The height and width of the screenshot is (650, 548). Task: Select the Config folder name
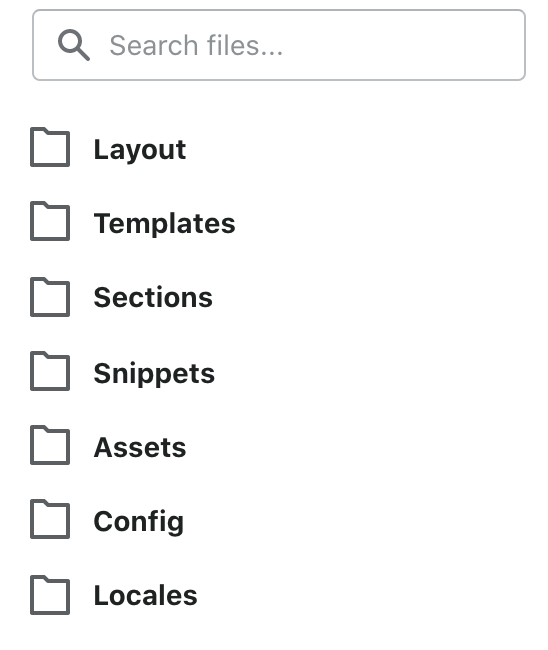[x=139, y=522]
